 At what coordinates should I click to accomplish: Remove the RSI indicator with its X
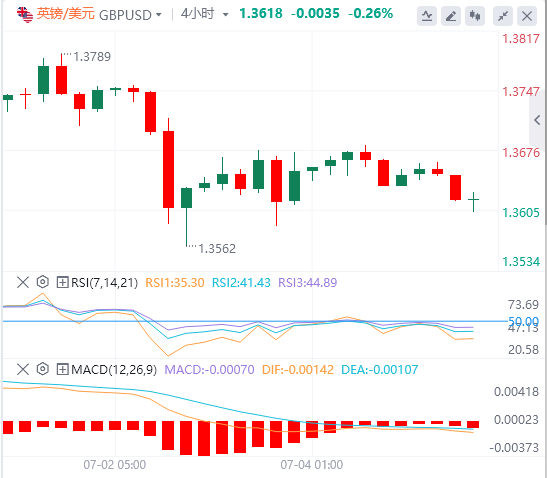(23, 282)
